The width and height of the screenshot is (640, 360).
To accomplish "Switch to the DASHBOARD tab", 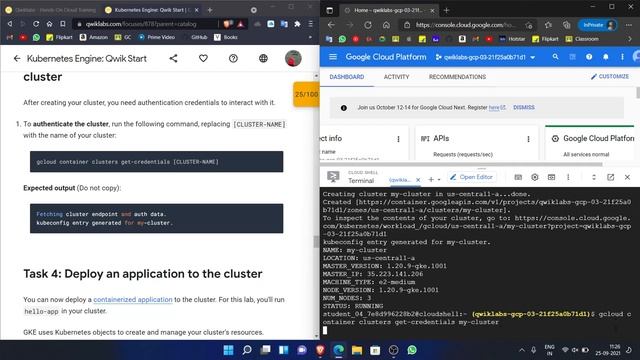I will (x=347, y=77).
